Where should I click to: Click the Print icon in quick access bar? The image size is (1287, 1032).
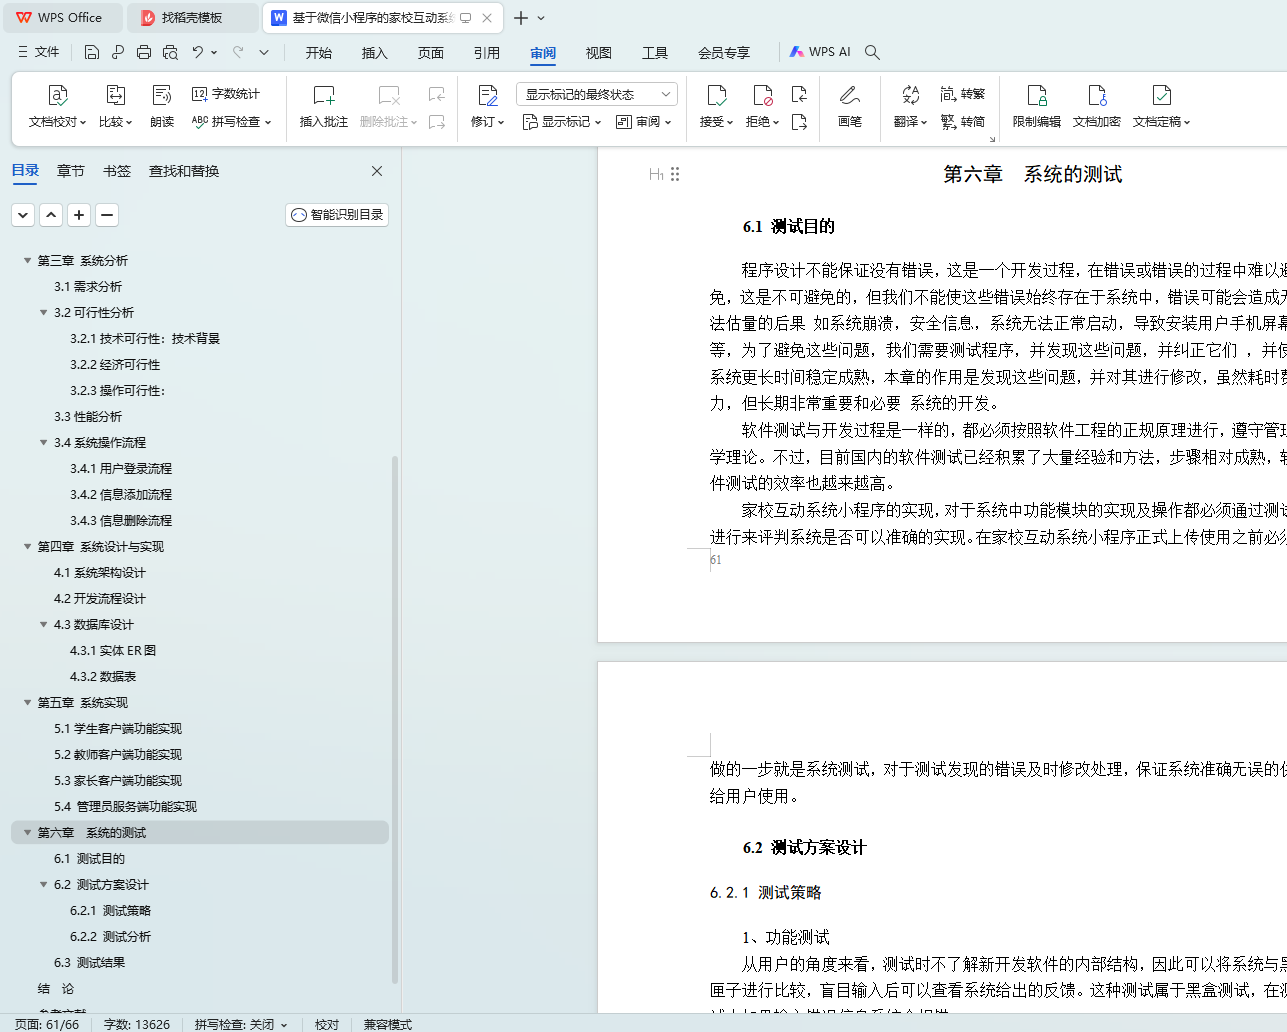pyautogui.click(x=144, y=52)
